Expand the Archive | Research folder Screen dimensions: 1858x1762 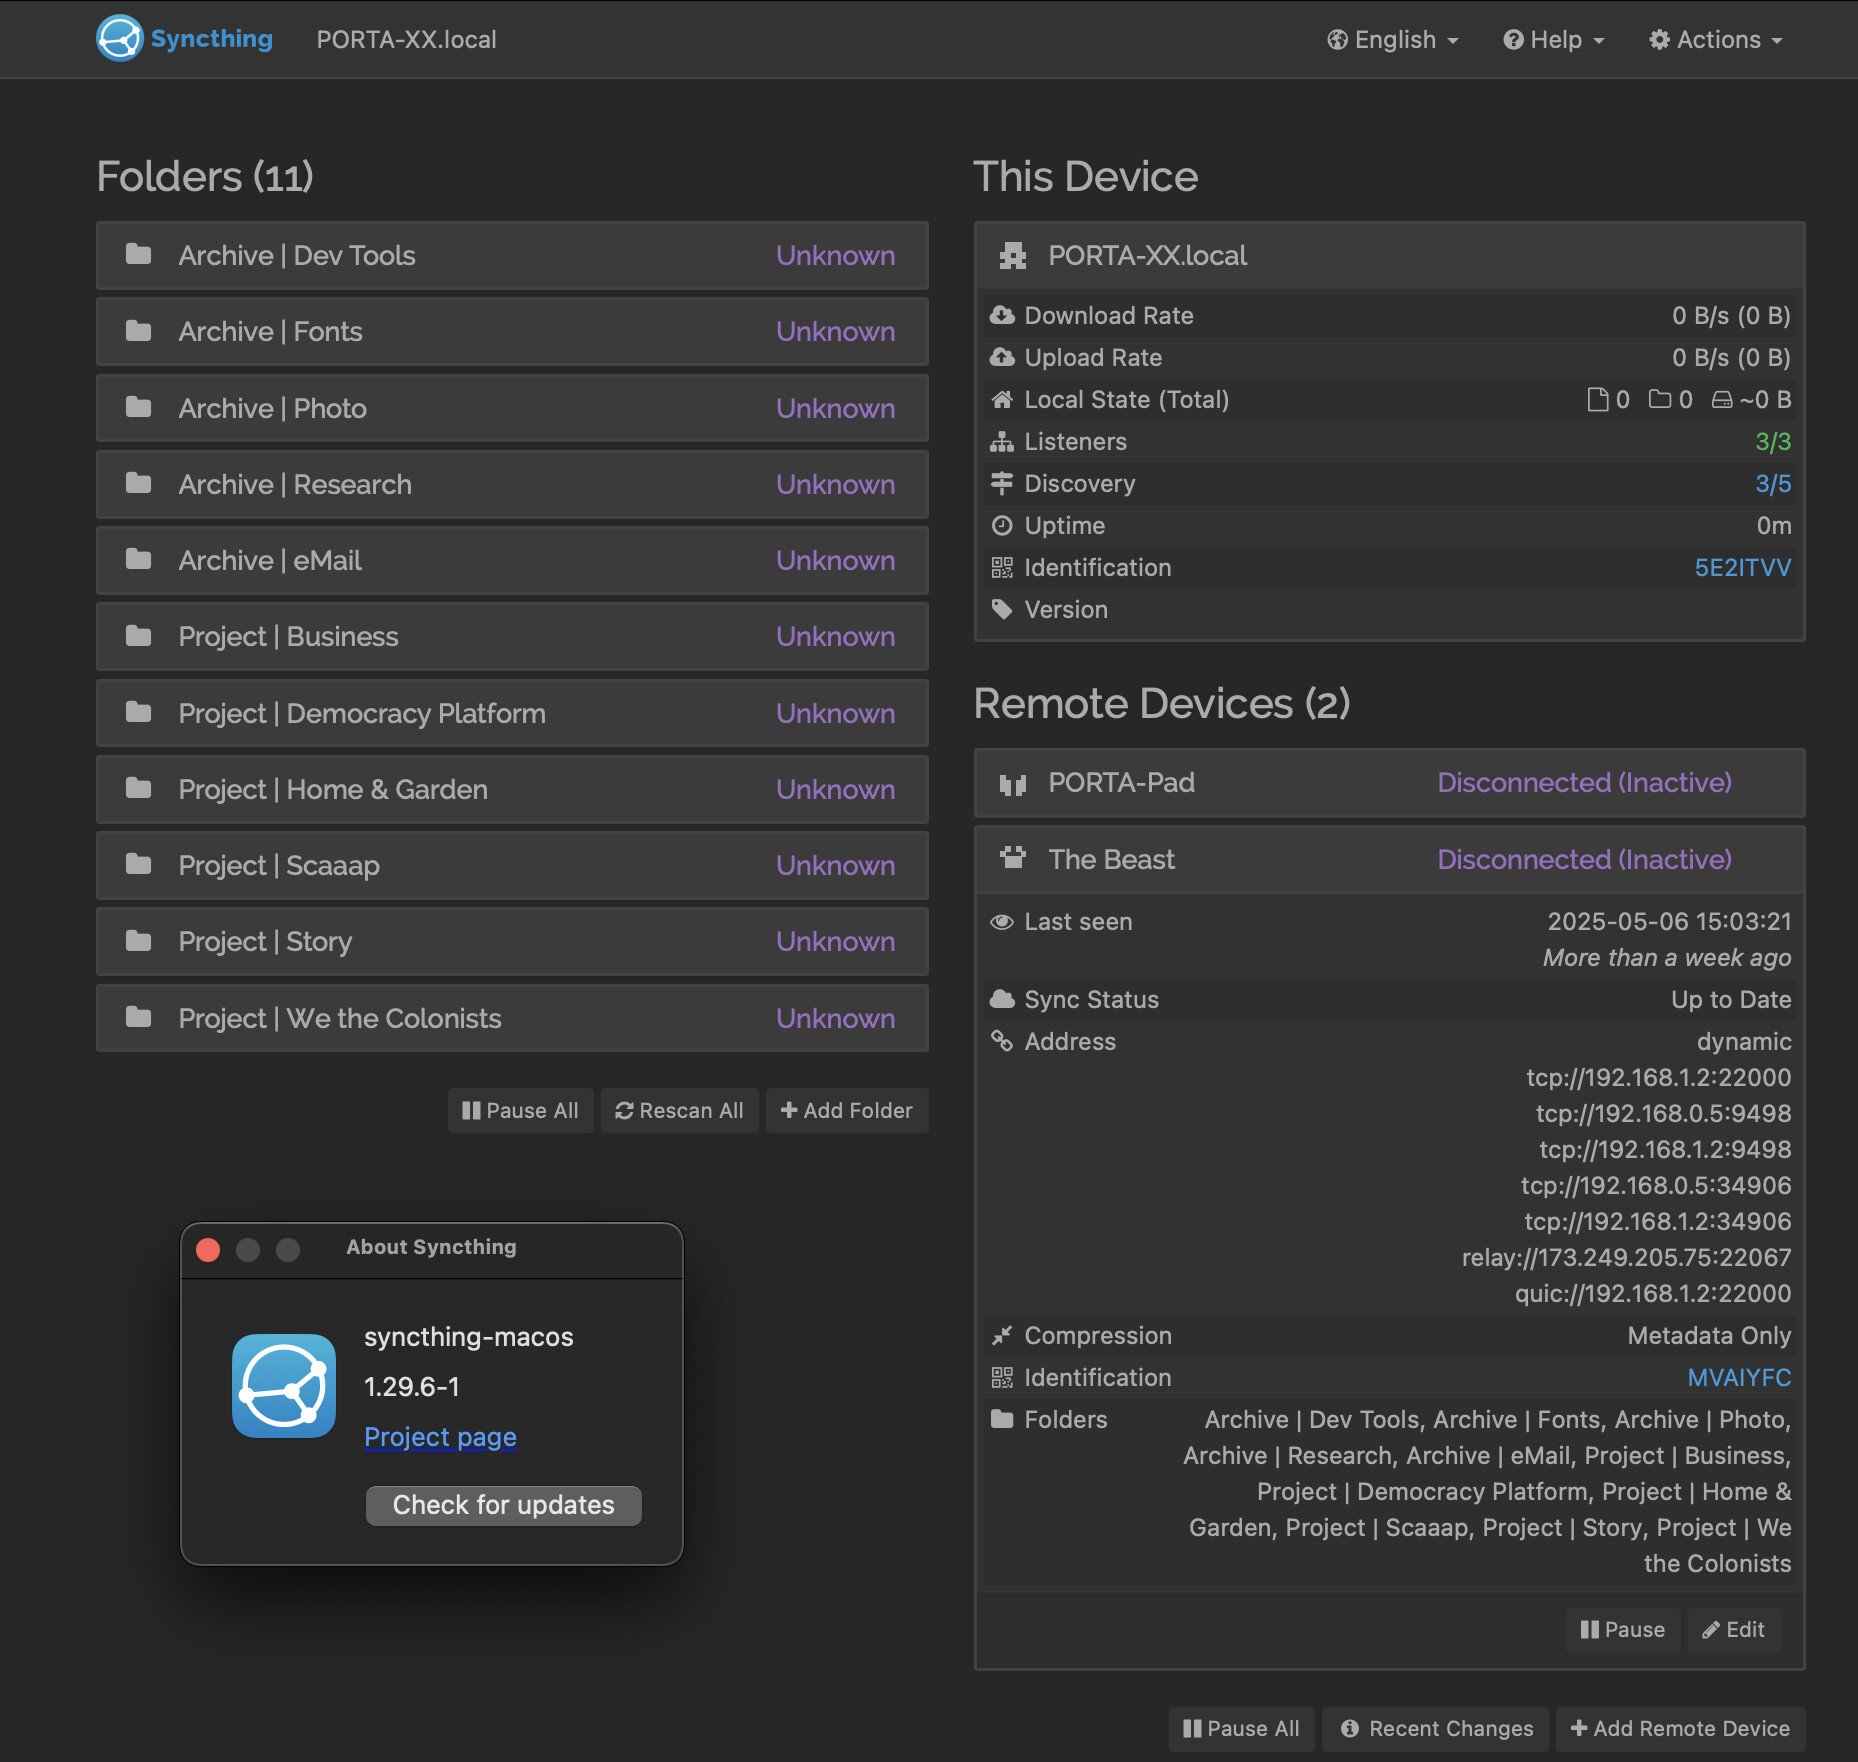pos(512,485)
